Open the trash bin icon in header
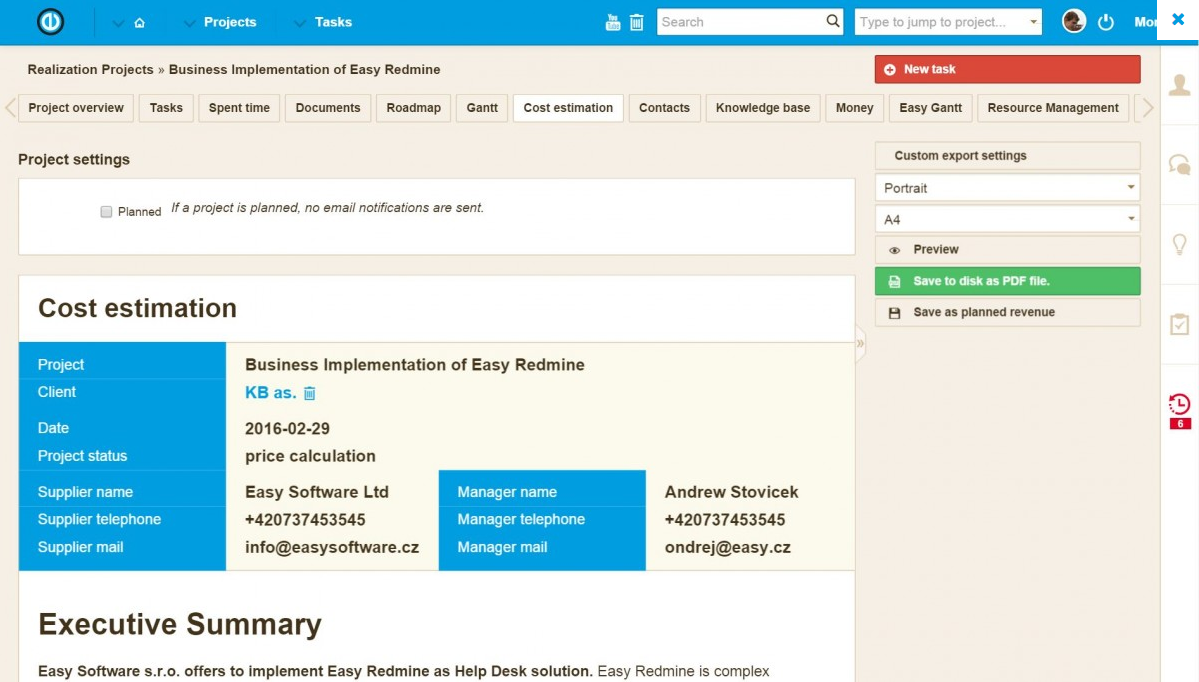This screenshot has width=1199, height=682. point(636,22)
